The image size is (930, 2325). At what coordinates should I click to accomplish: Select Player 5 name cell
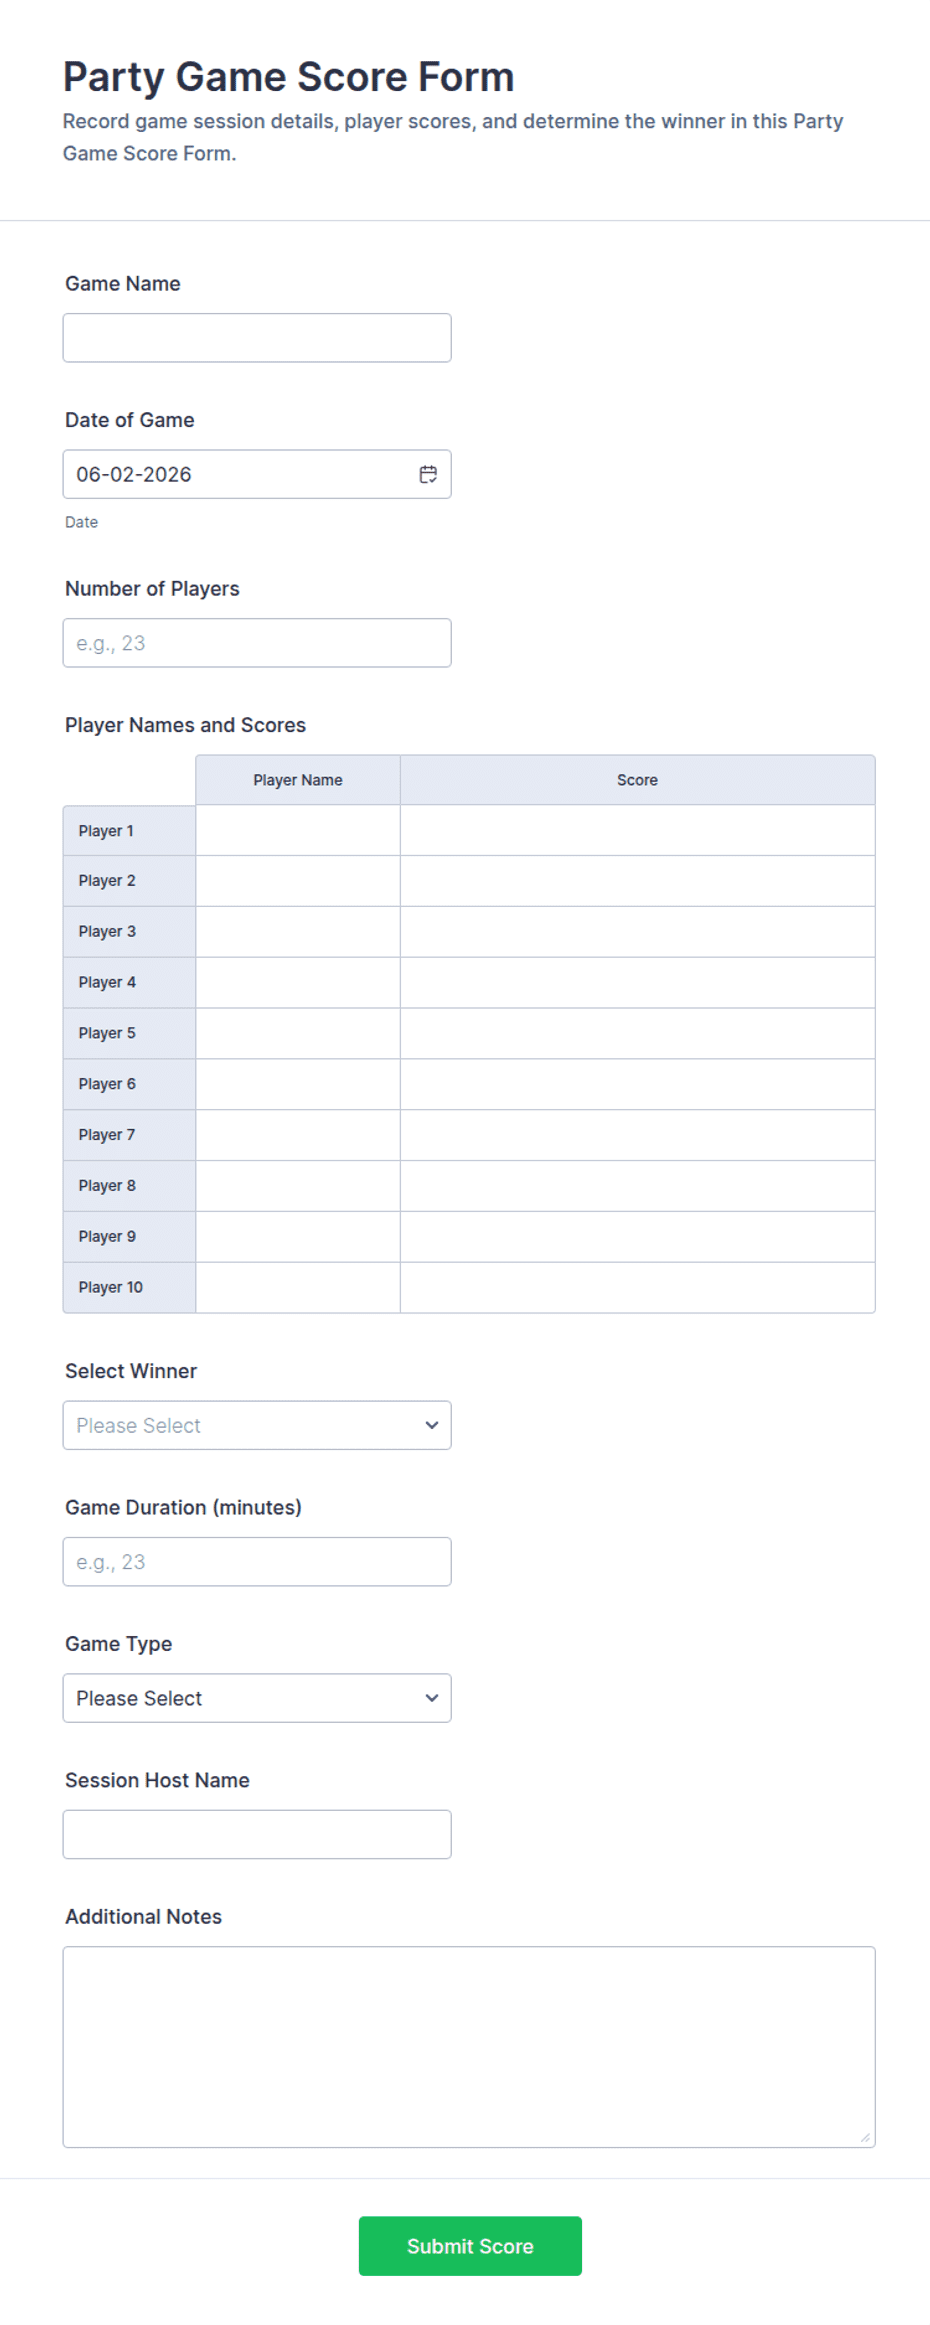click(x=298, y=1033)
